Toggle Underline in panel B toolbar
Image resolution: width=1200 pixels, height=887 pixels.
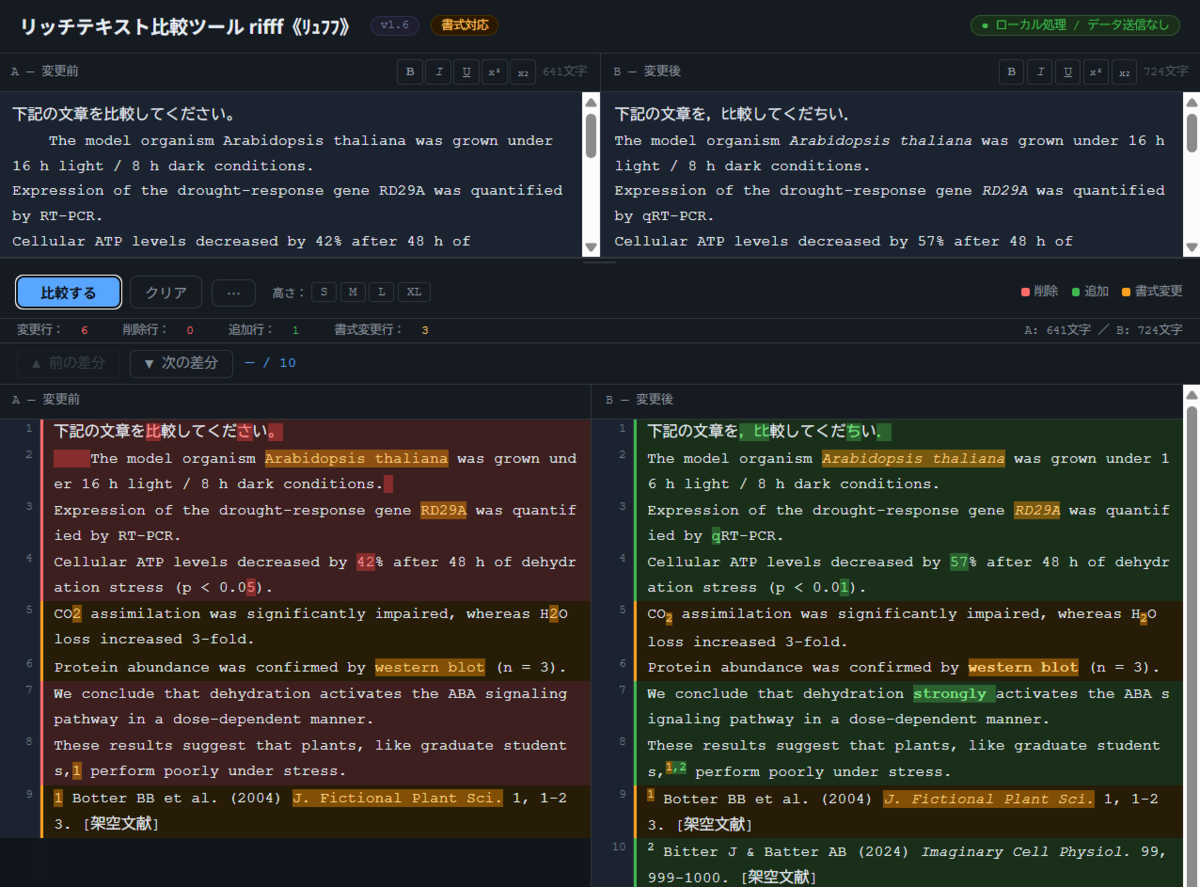(1068, 72)
